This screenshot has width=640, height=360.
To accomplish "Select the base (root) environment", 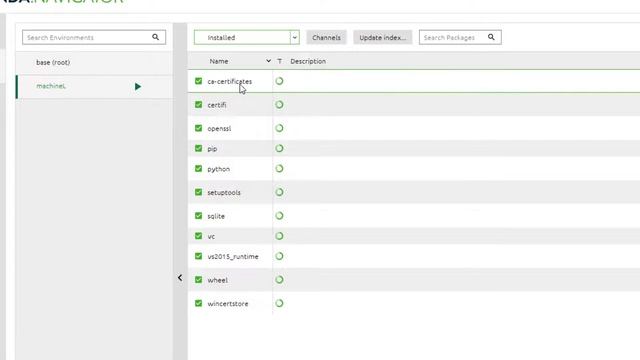I will (x=94, y=62).
